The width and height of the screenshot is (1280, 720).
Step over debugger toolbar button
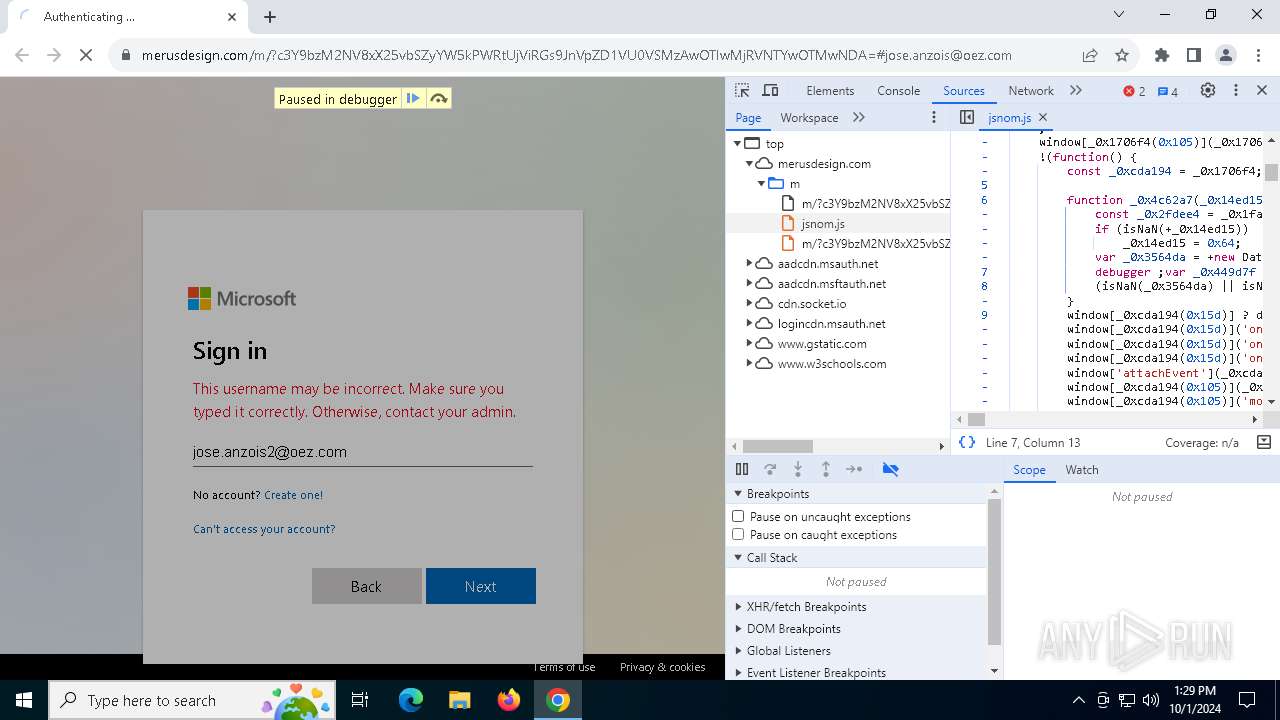click(x=770, y=469)
